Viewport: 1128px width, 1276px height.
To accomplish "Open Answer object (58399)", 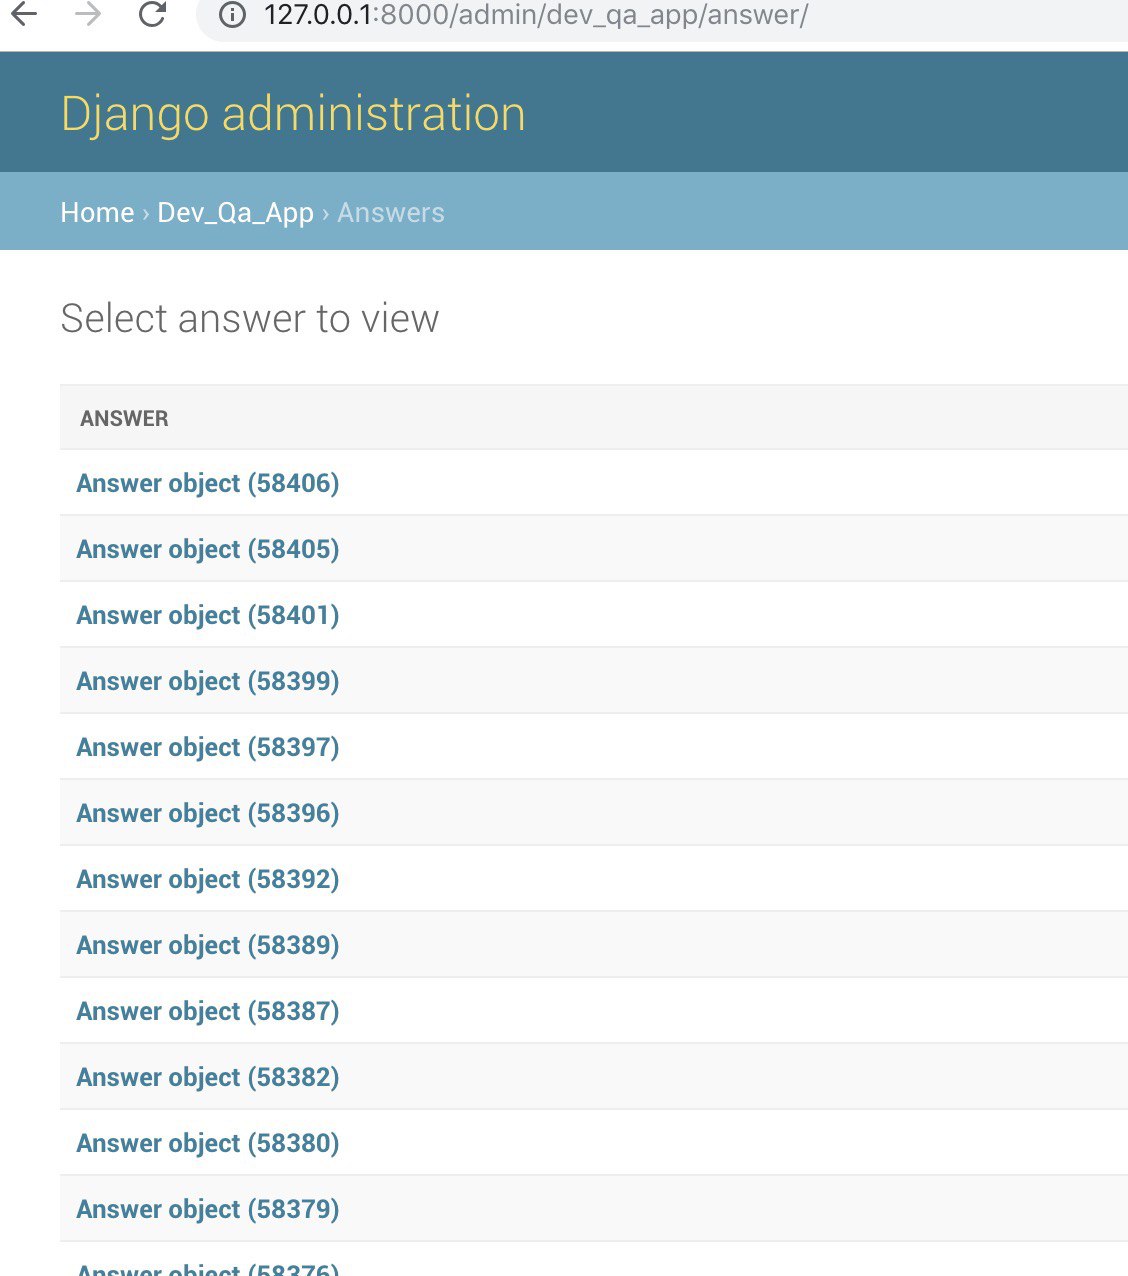I will point(208,682).
